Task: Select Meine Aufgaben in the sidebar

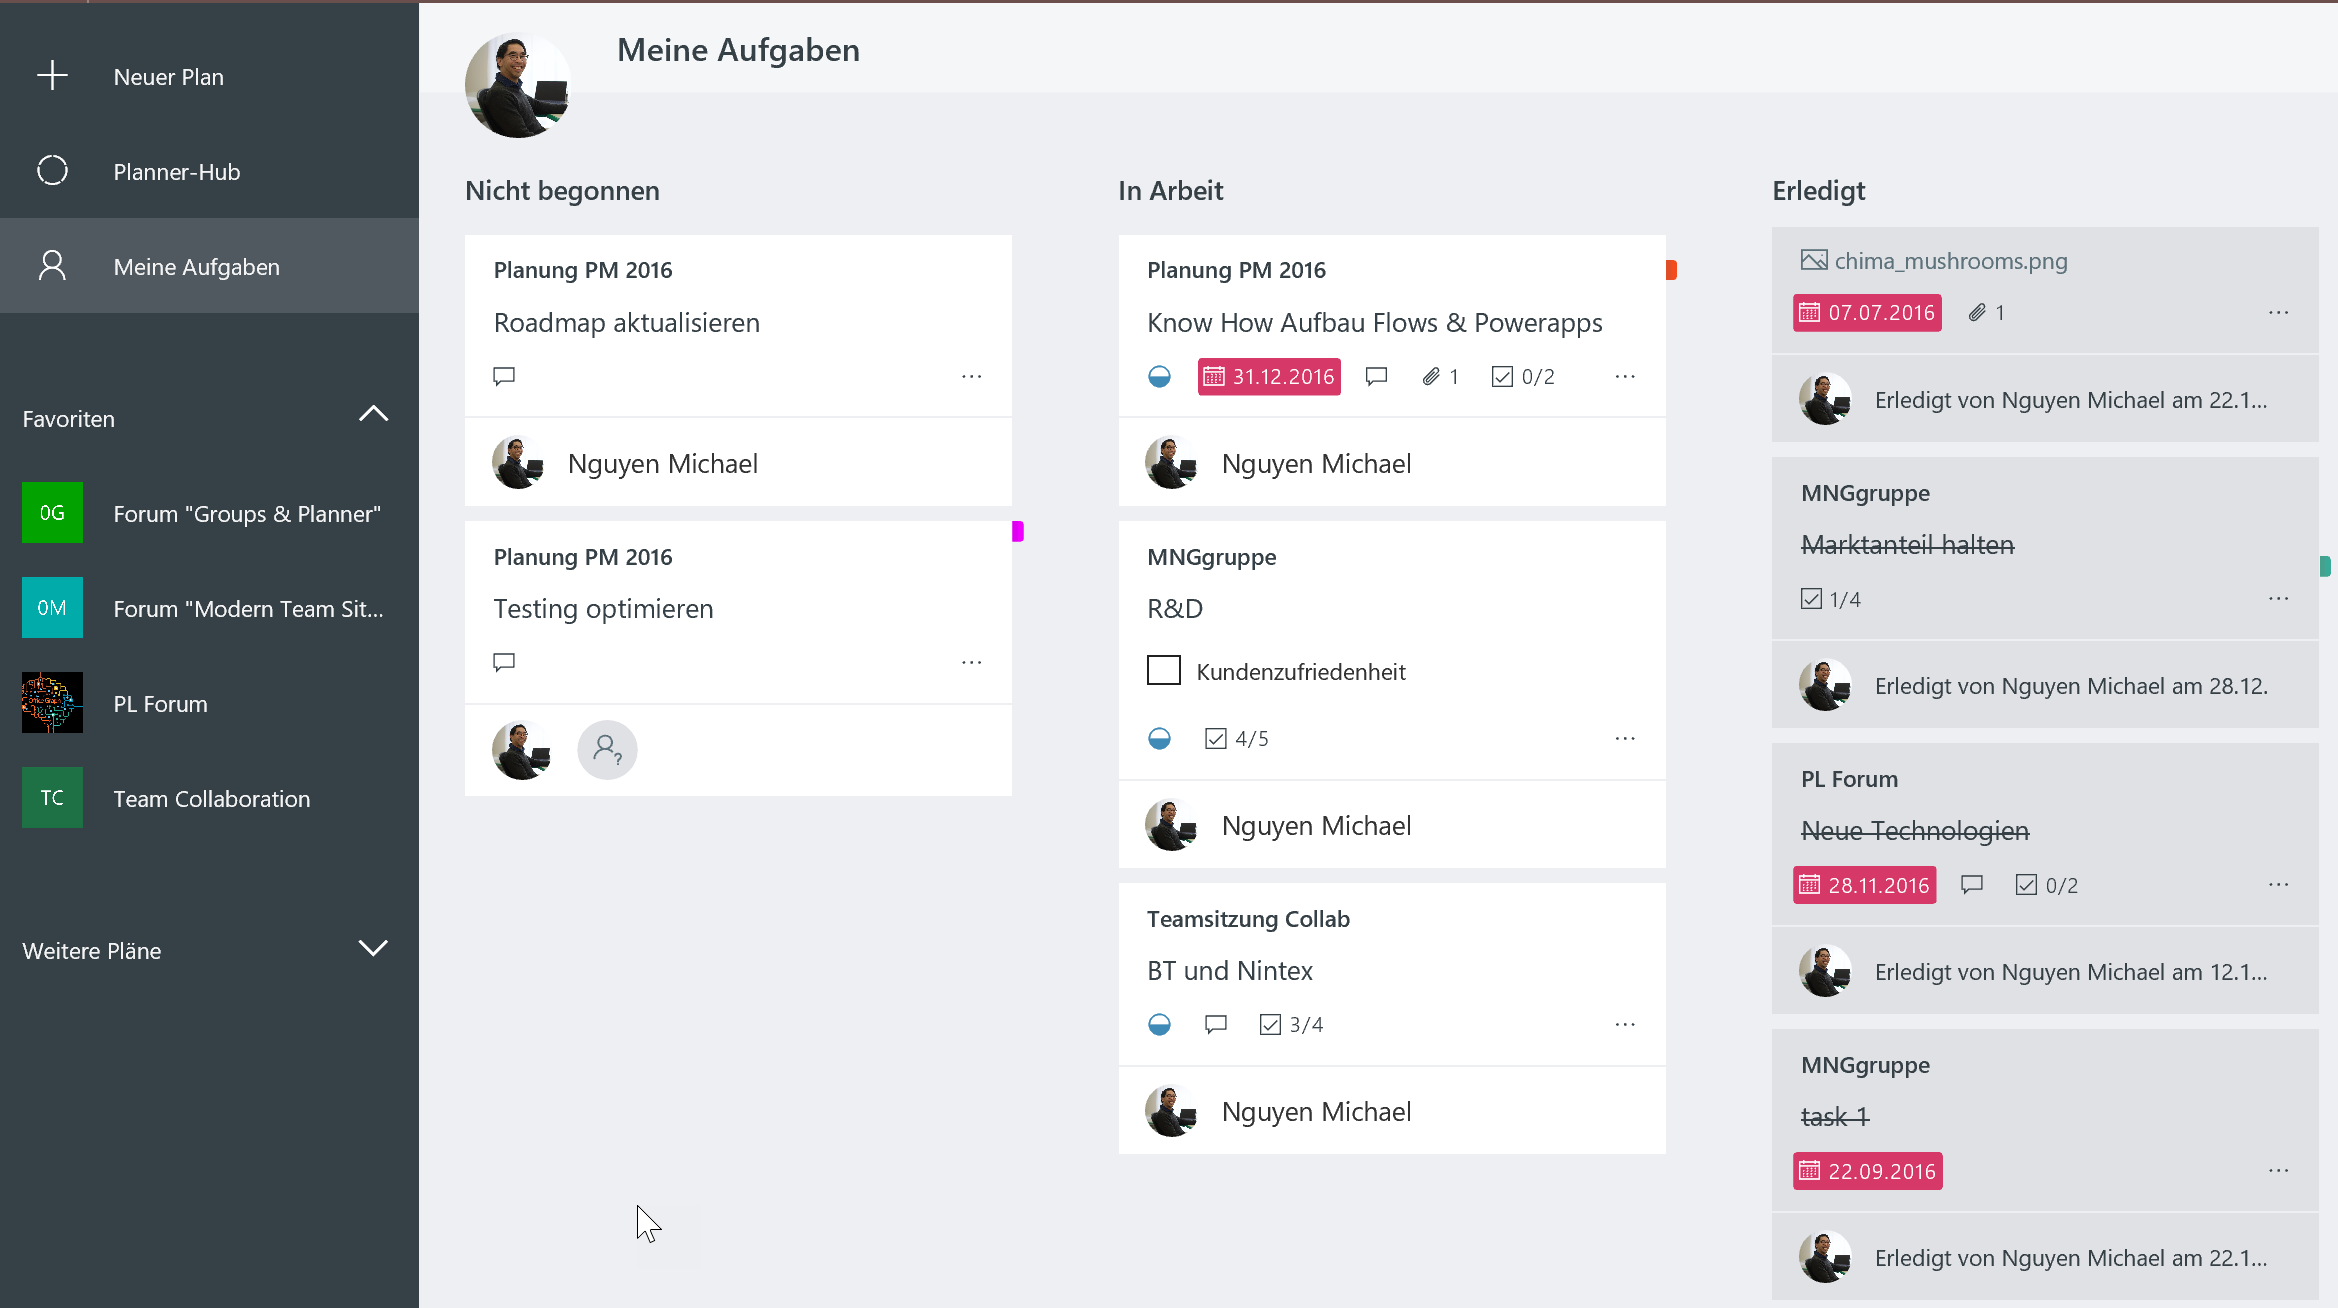Action: [x=196, y=267]
